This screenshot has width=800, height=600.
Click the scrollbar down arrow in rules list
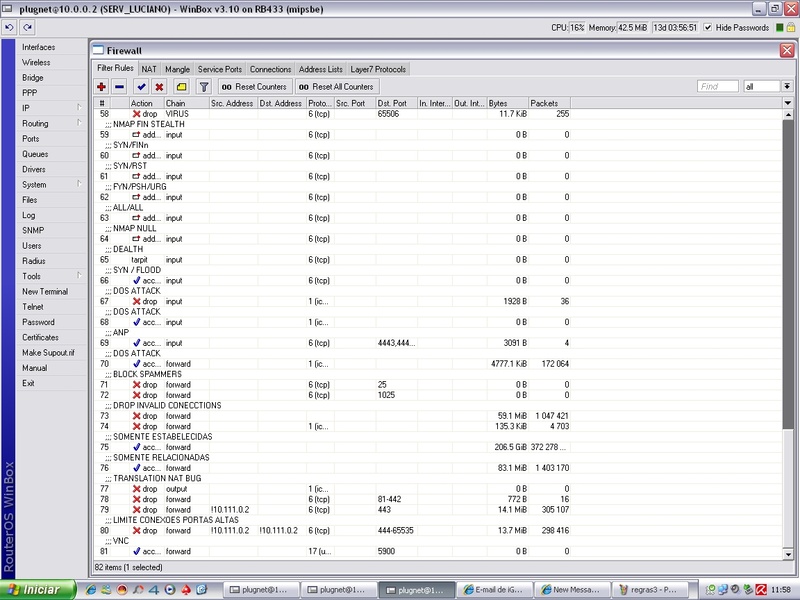click(788, 554)
